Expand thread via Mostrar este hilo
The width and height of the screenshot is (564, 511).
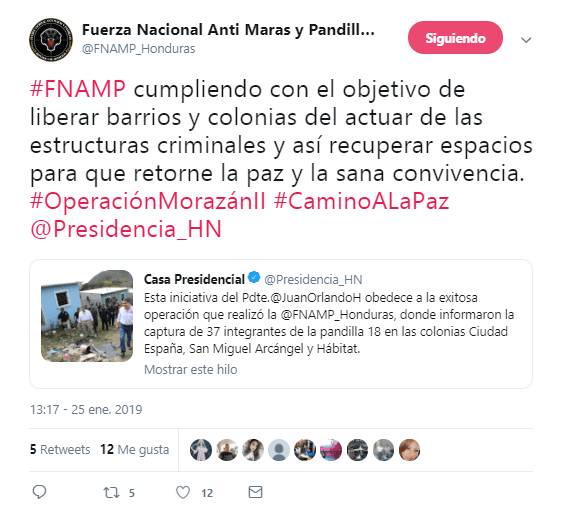tap(191, 369)
